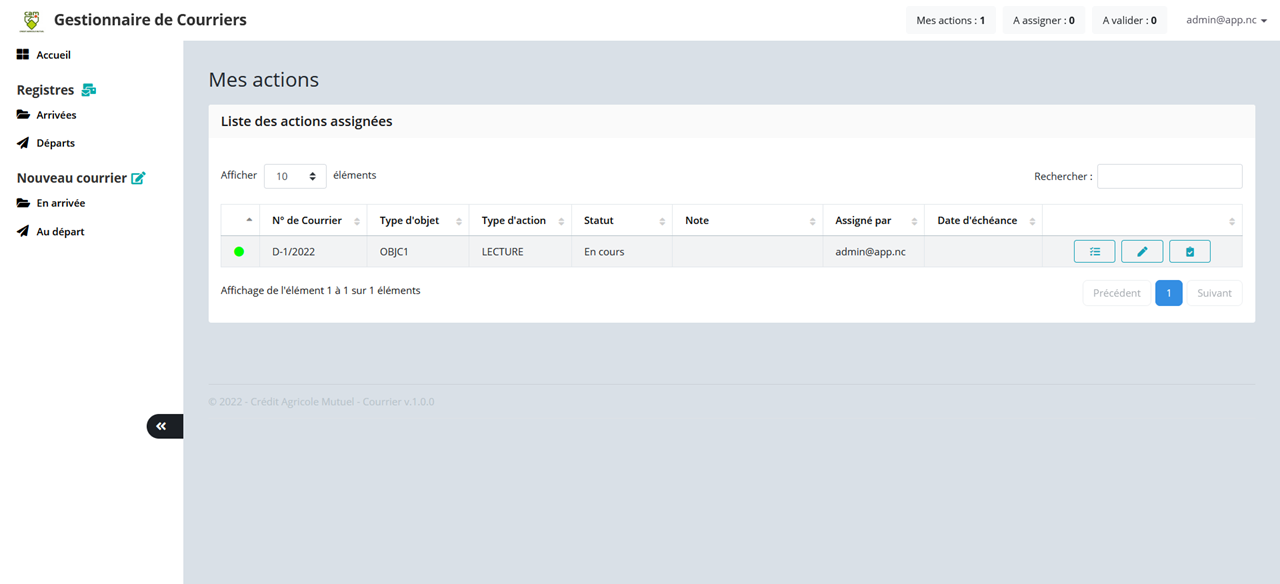Open Accueil in the sidebar
Viewport: 1280px width, 584px height.
click(x=53, y=55)
